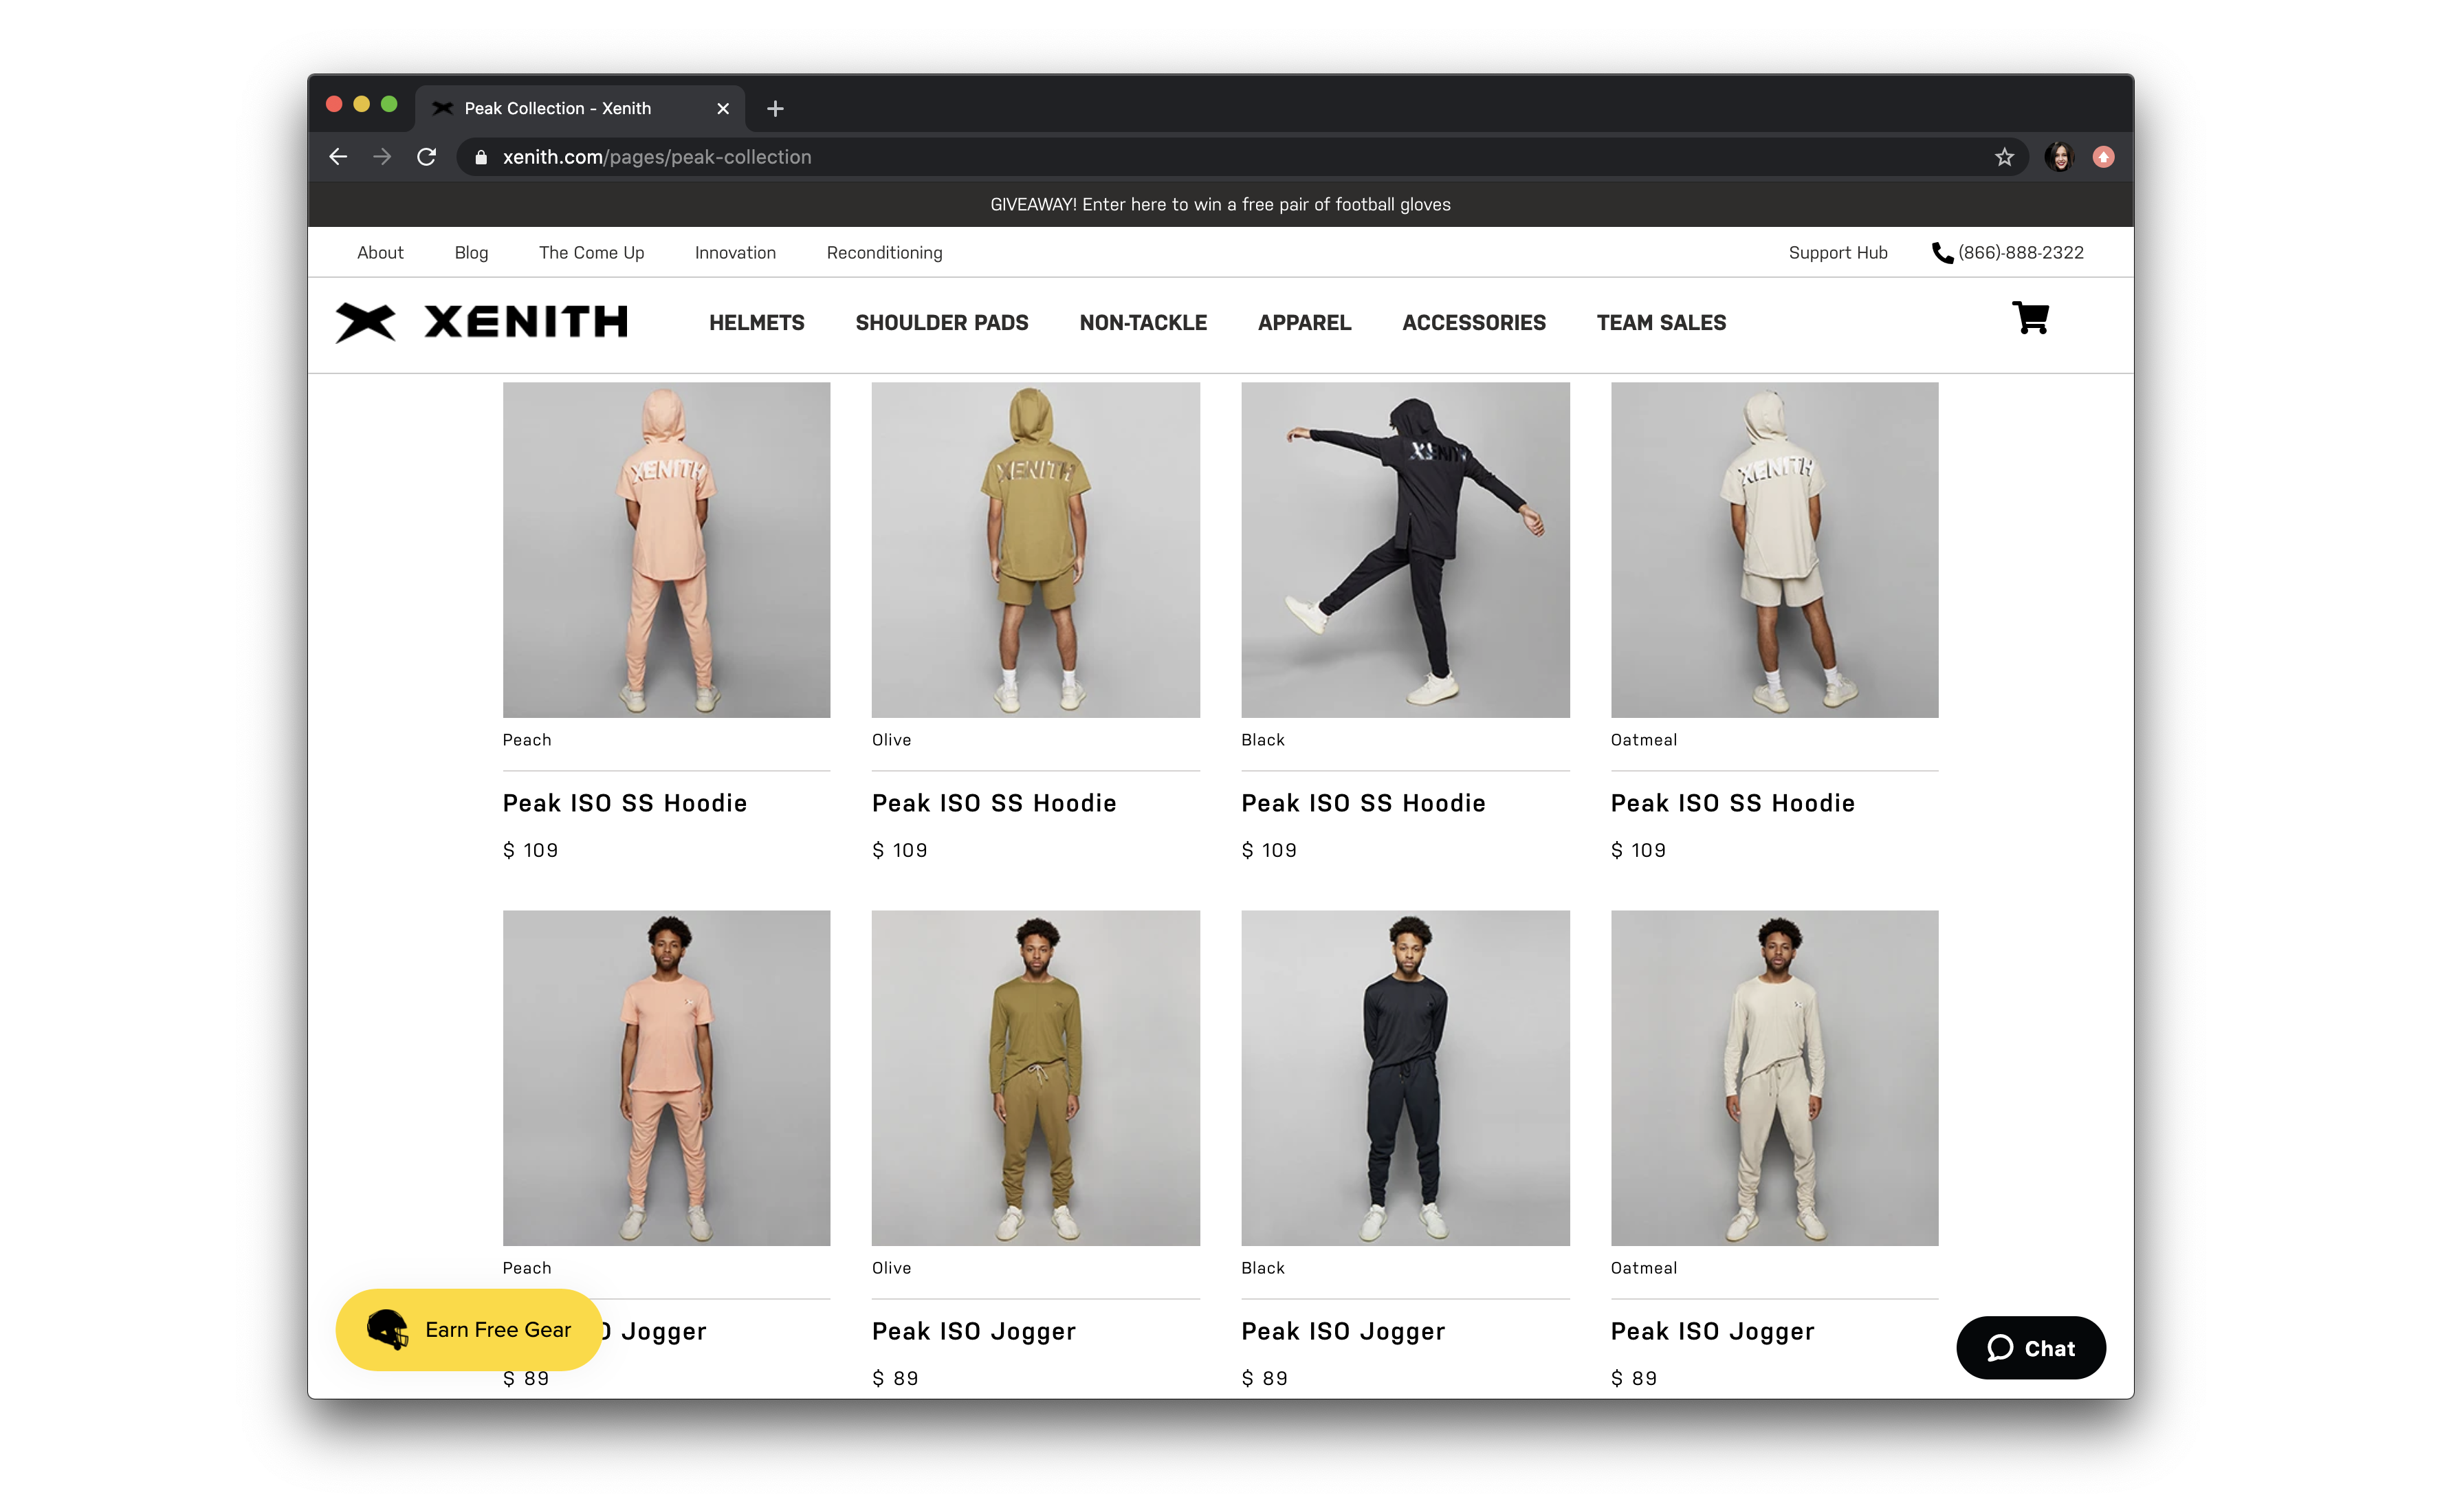Open a new tab with plus icon
The image size is (2464, 1506).
click(x=775, y=108)
